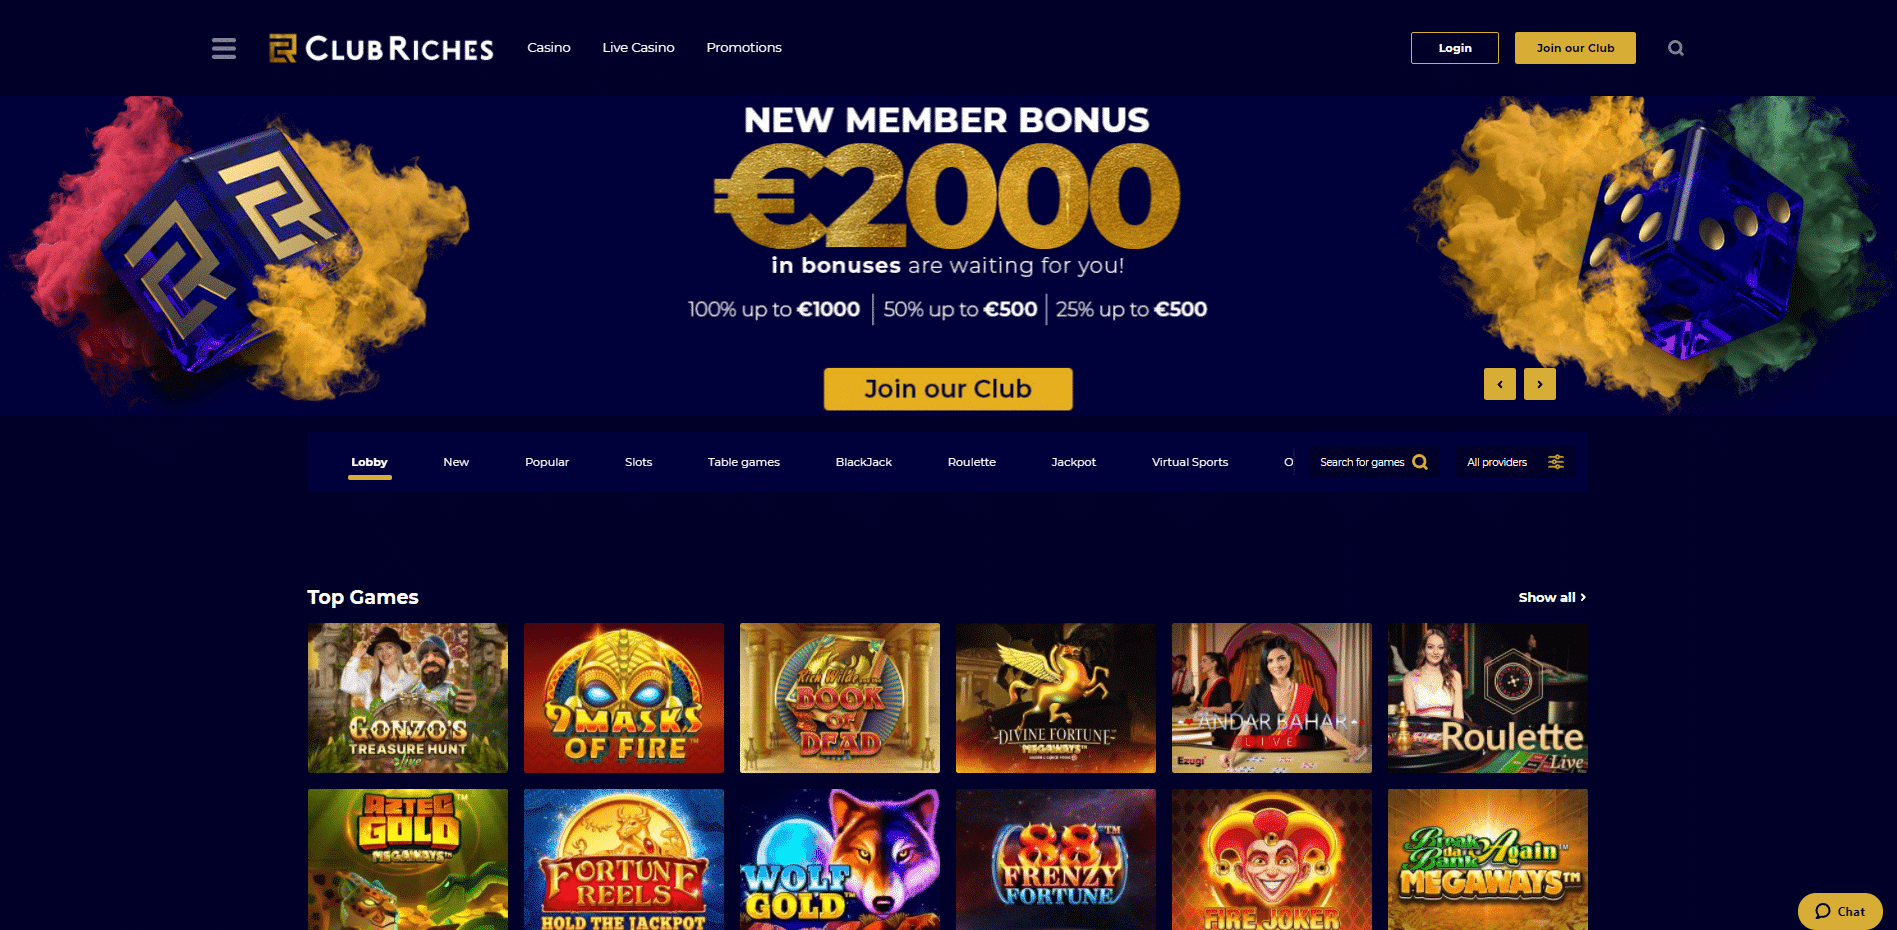Image resolution: width=1897 pixels, height=930 pixels.
Task: Open the Live Casino menu item
Action: [x=638, y=47]
